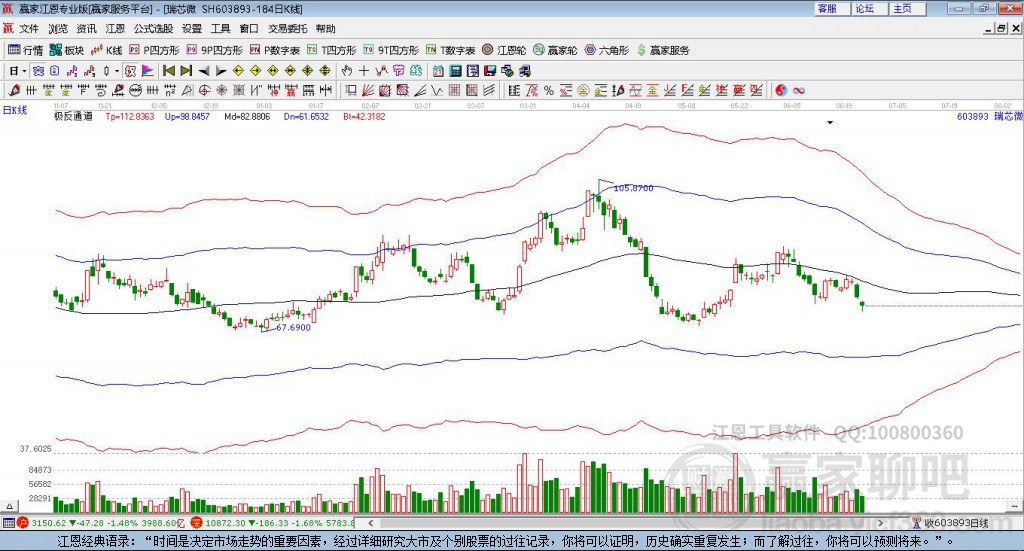The height and width of the screenshot is (551, 1024).
Task: Click the 极反通道 indicator name
Action: click(x=73, y=116)
